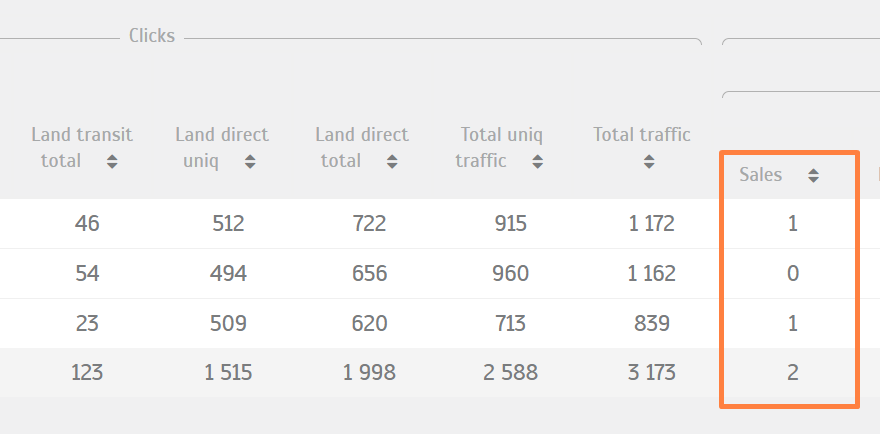The image size is (880, 434).
Task: Sort table using Total traffic arrows
Action: (x=649, y=162)
